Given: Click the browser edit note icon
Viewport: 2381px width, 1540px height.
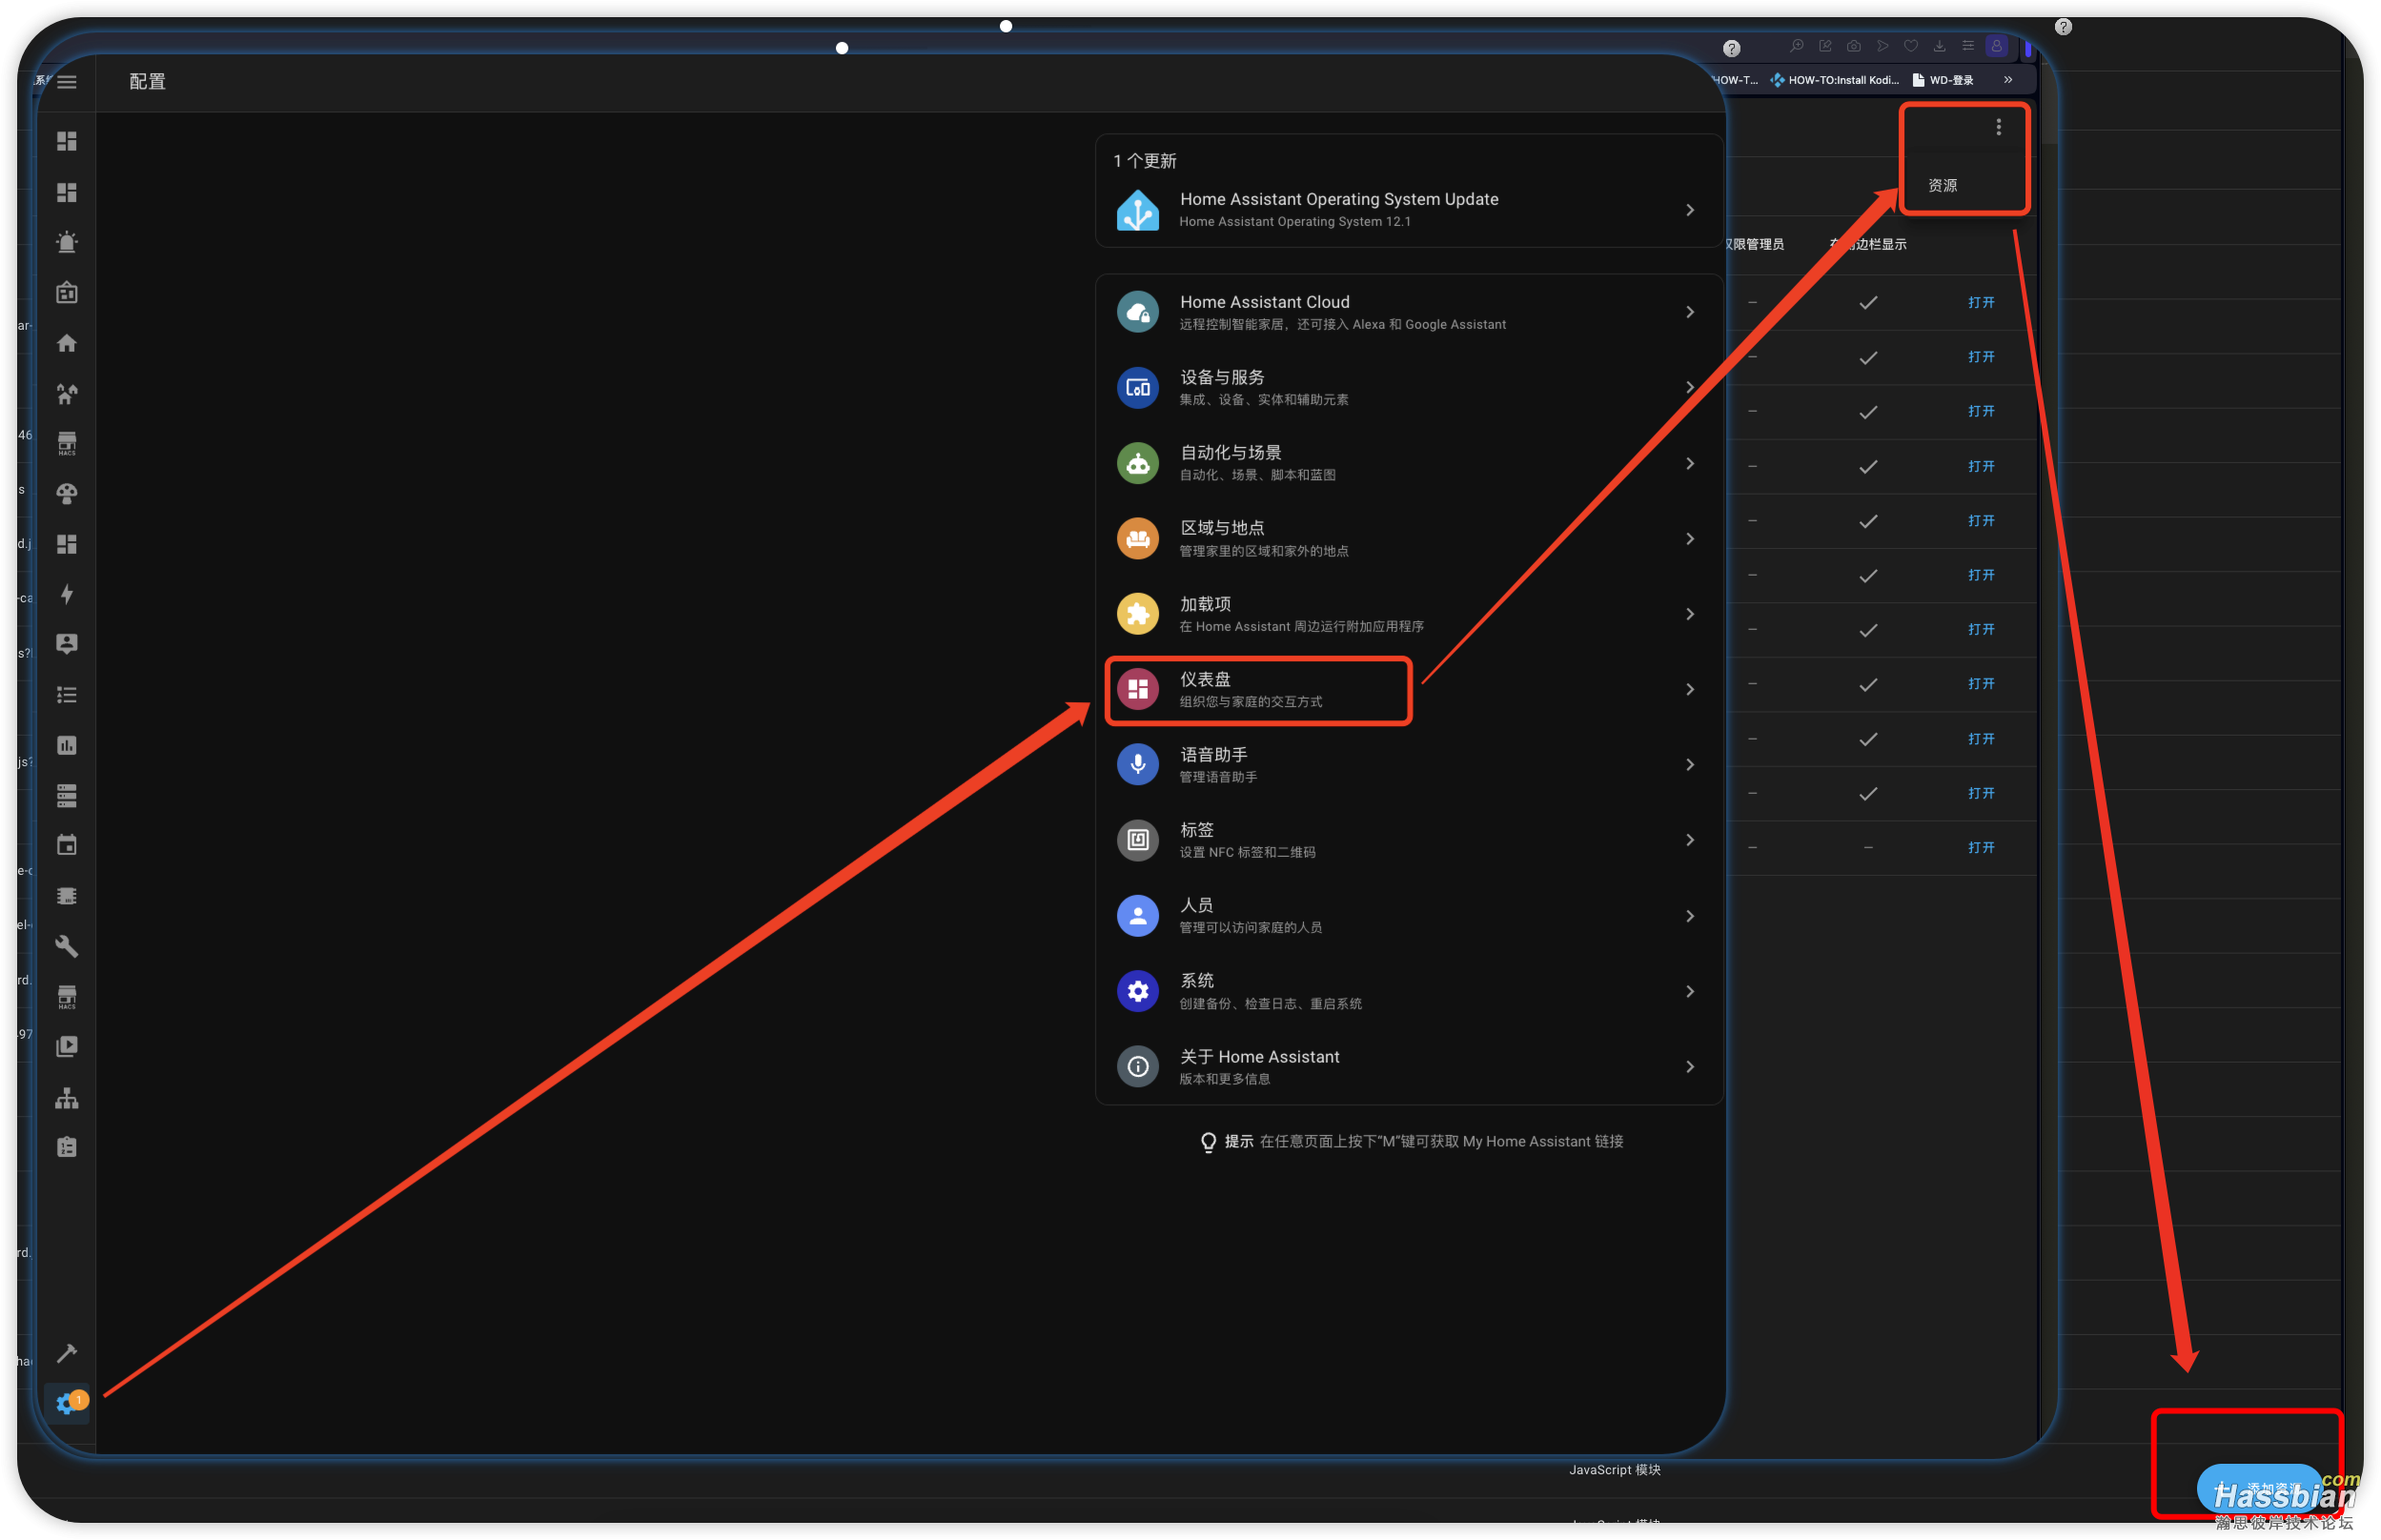Looking at the screenshot, I should pyautogui.click(x=1826, y=46).
